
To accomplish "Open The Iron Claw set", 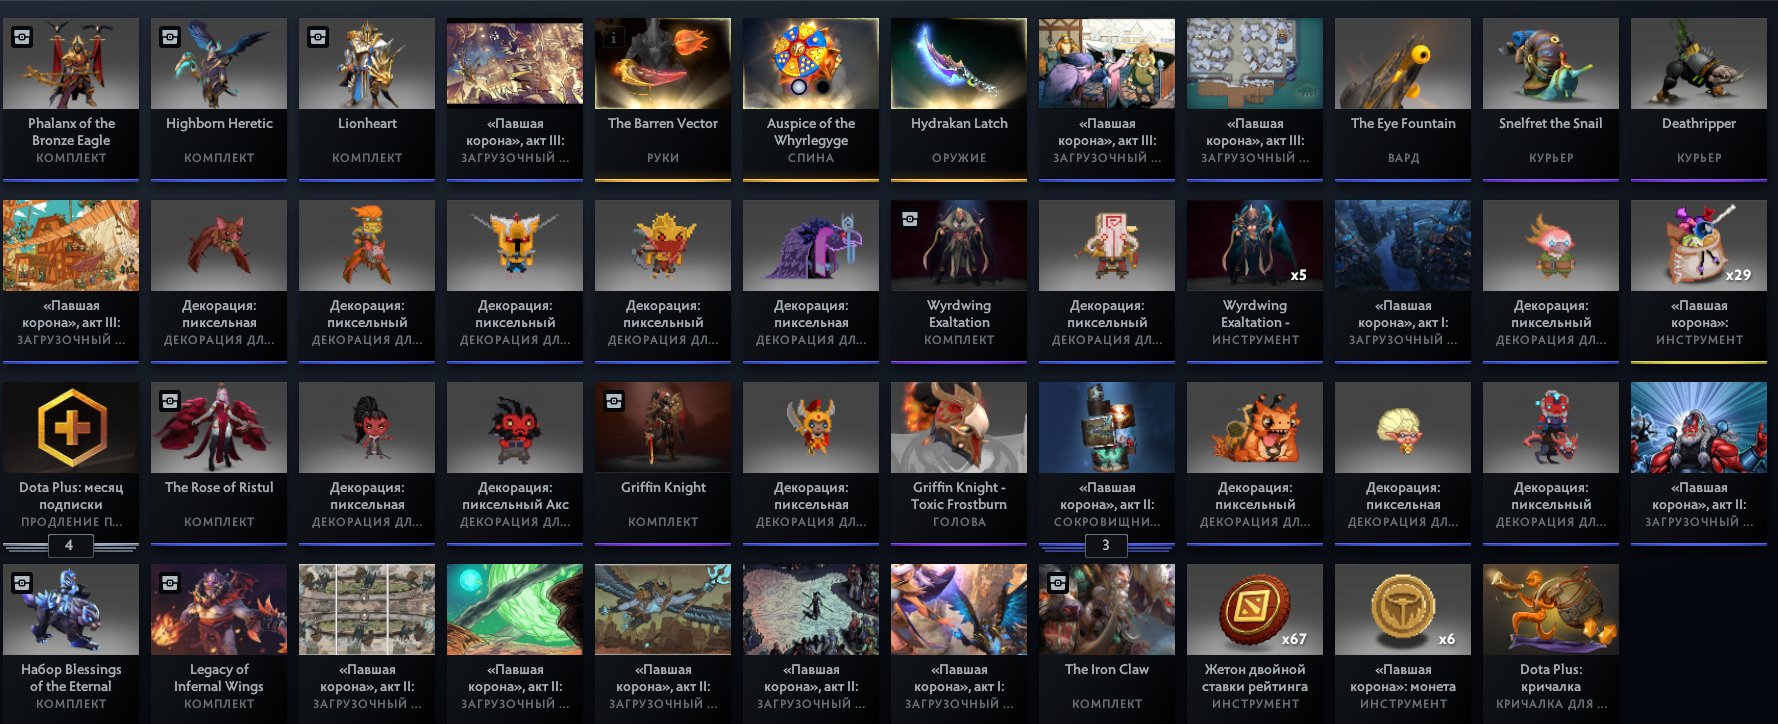I will coord(1107,642).
